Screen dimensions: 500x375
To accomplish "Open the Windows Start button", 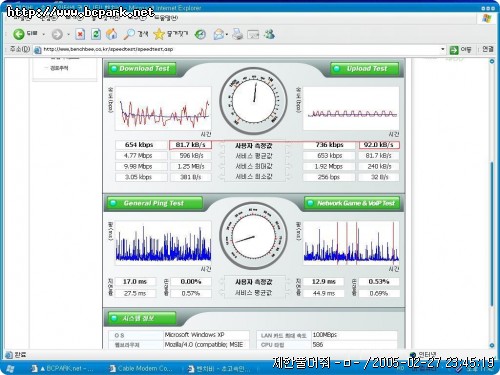I will (x=10, y=369).
